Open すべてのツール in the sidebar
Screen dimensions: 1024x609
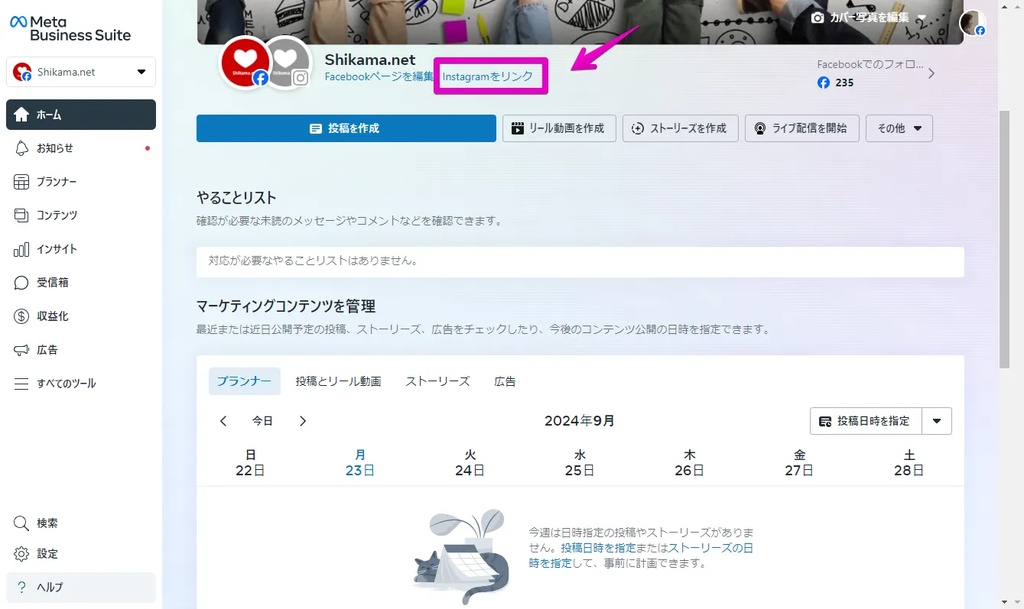click(81, 383)
